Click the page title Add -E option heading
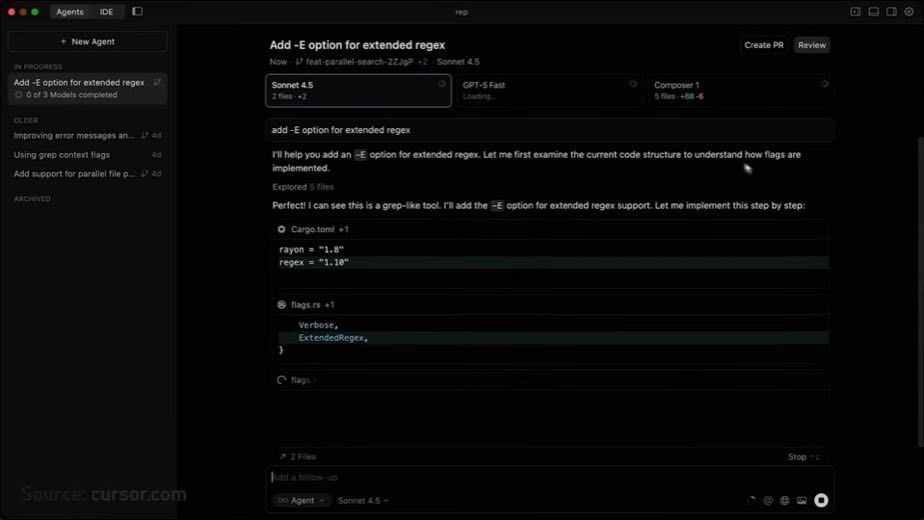 coord(357,45)
